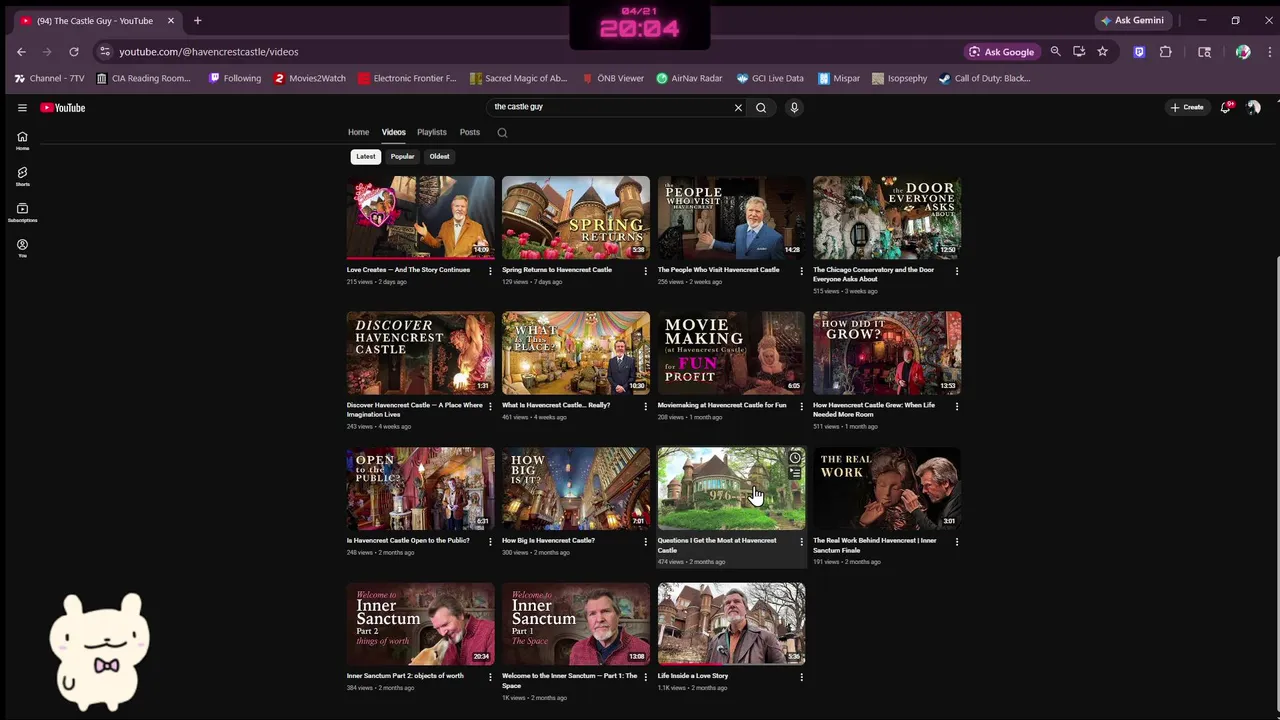Play Movie Making for Fun Profit thumbnail
This screenshot has height=720, width=1280.
[x=731, y=353]
